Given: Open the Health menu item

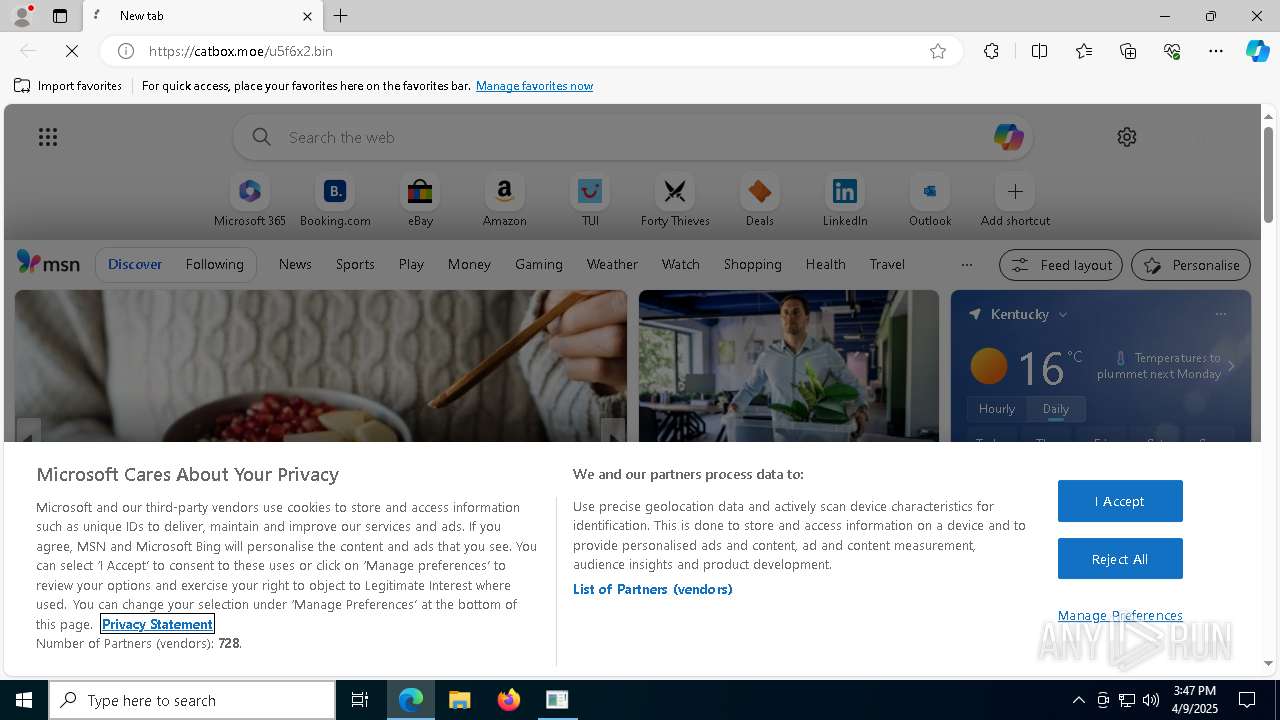Looking at the screenshot, I should coord(826,264).
